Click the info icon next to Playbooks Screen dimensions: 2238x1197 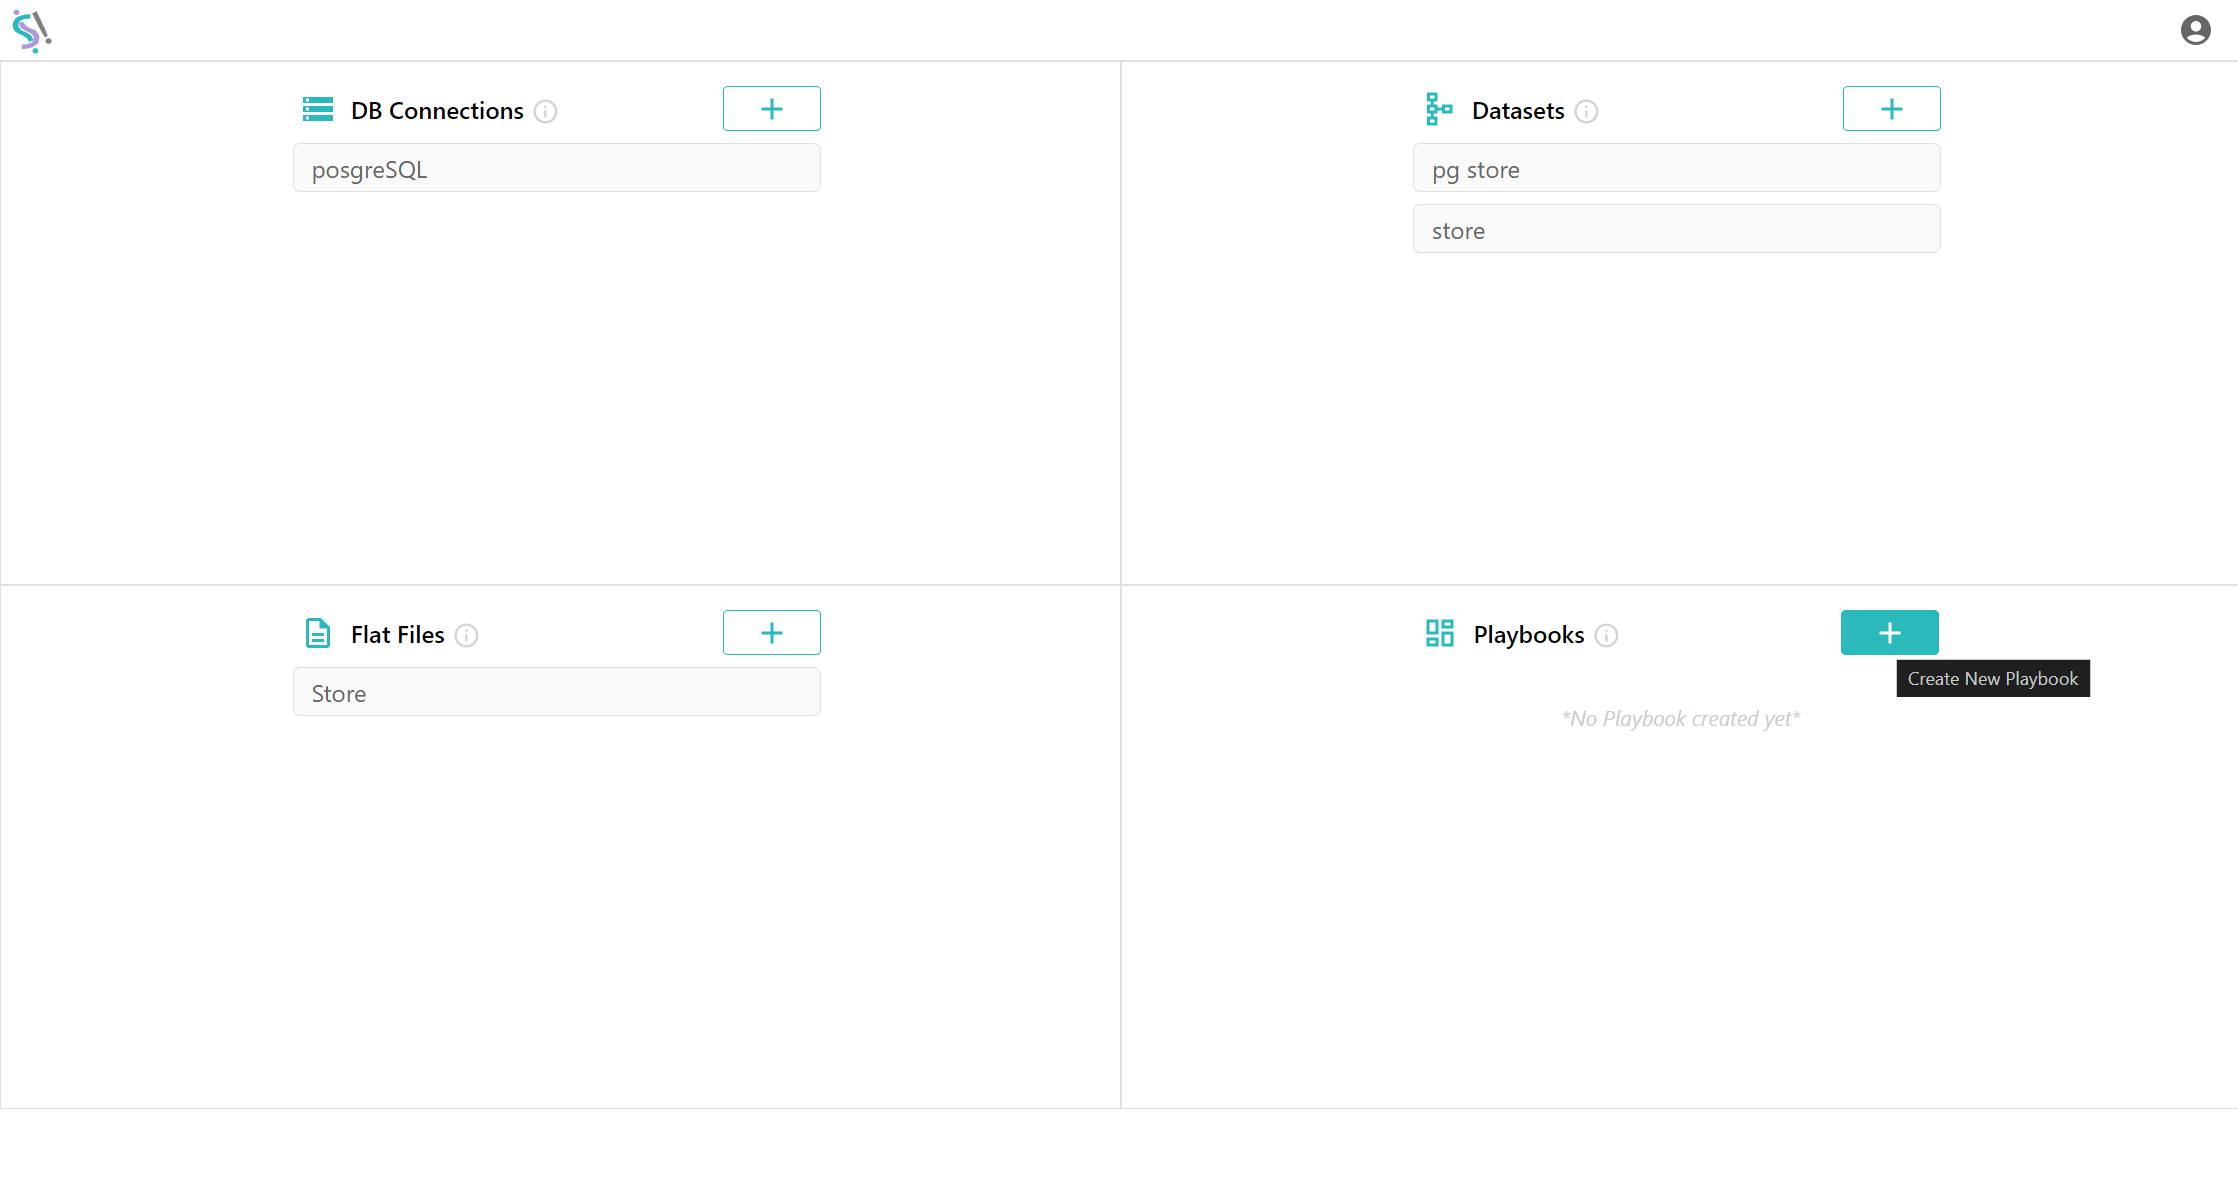point(1607,635)
